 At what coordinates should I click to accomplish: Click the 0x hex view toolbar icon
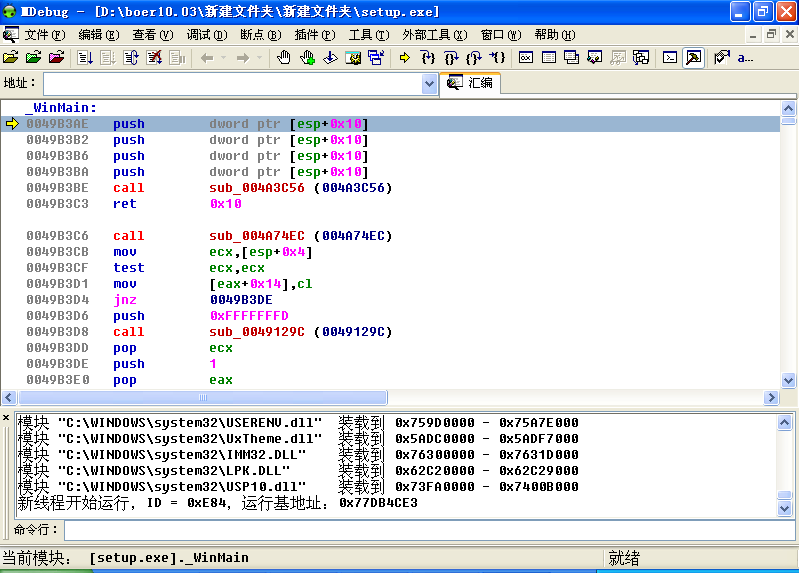(x=526, y=58)
